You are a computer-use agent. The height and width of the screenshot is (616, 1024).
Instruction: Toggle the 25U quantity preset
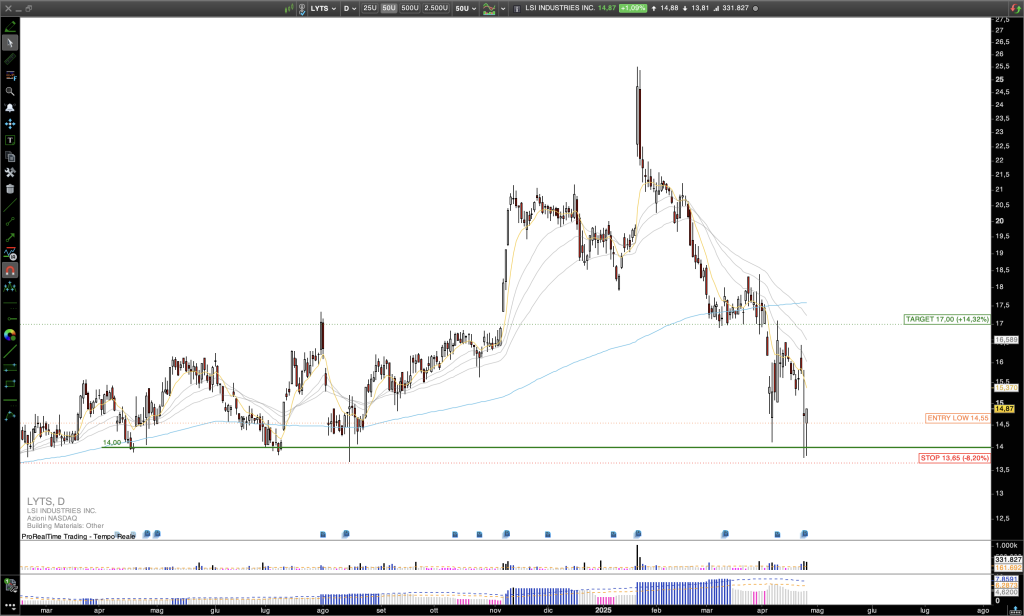(370, 8)
